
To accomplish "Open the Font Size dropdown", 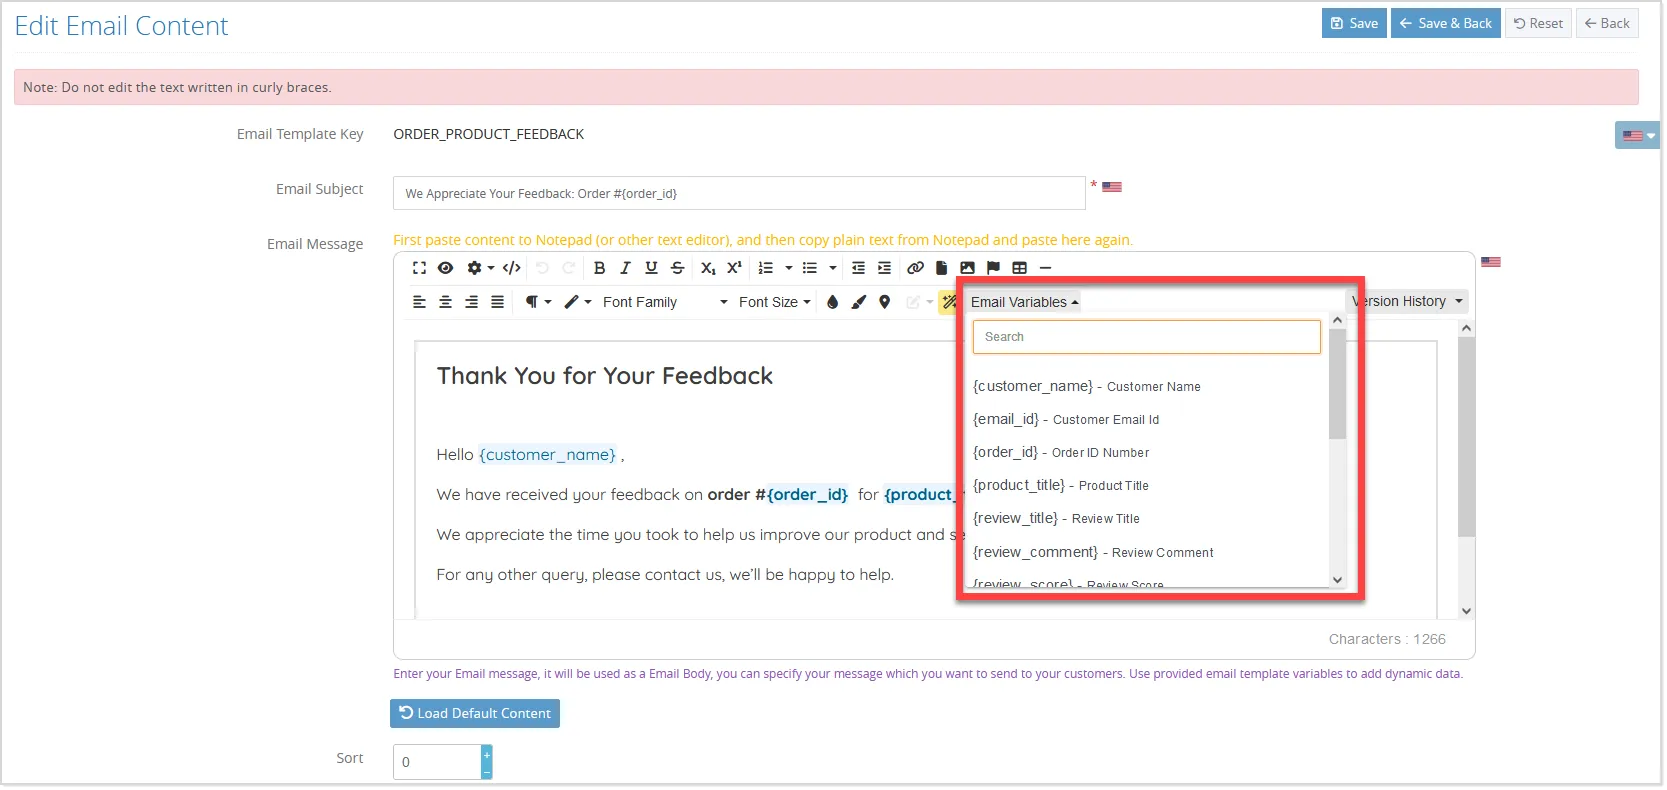I will pyautogui.click(x=775, y=302).
